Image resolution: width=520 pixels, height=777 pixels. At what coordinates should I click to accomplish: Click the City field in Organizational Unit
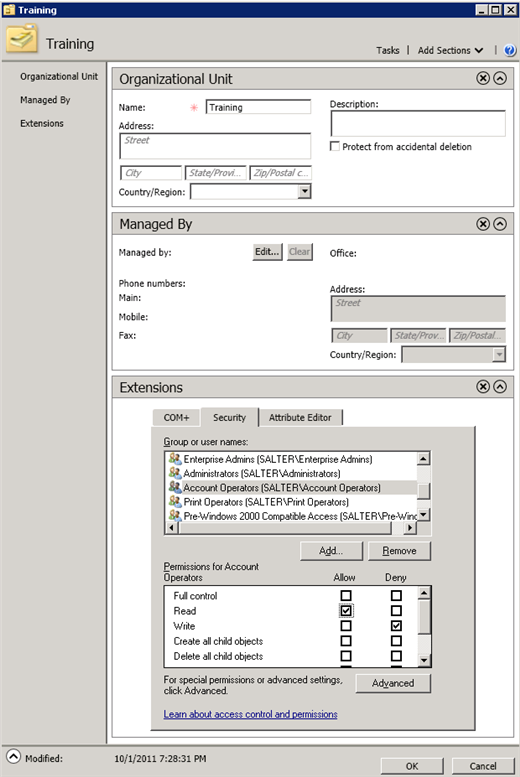151,172
